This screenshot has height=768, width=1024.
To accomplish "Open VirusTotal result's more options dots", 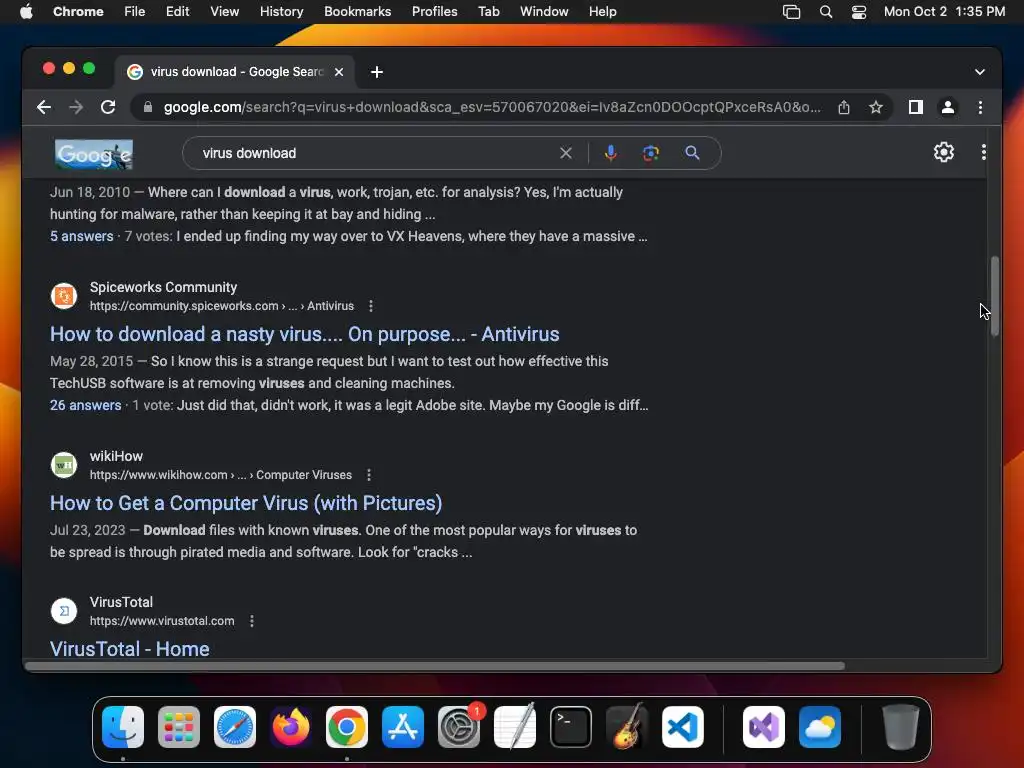I will point(252,621).
